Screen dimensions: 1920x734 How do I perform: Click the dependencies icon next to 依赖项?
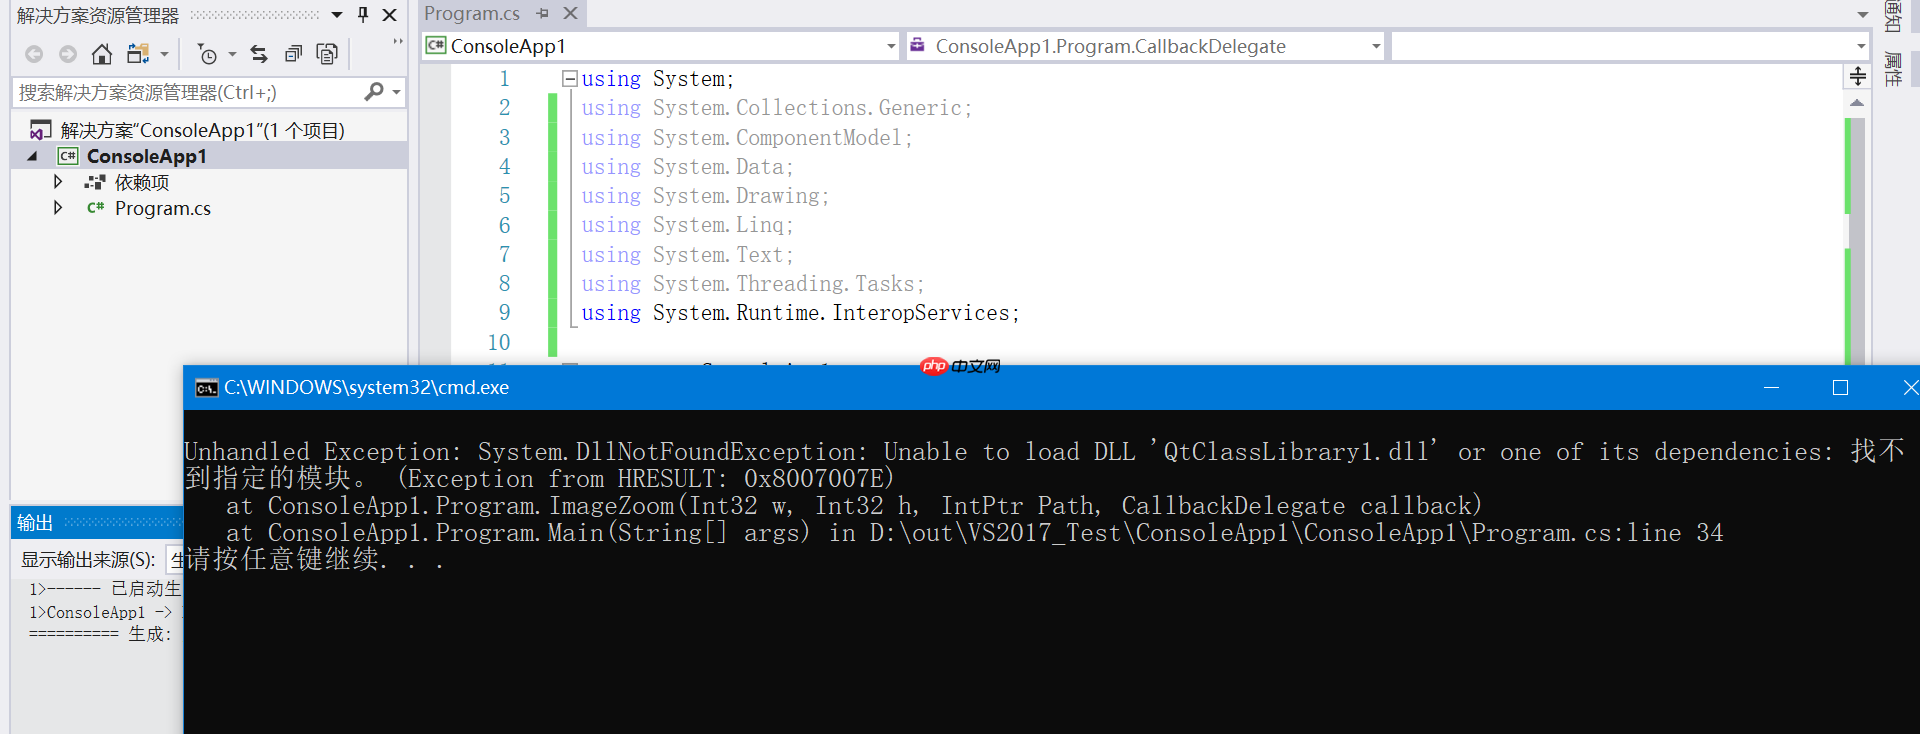pos(95,182)
